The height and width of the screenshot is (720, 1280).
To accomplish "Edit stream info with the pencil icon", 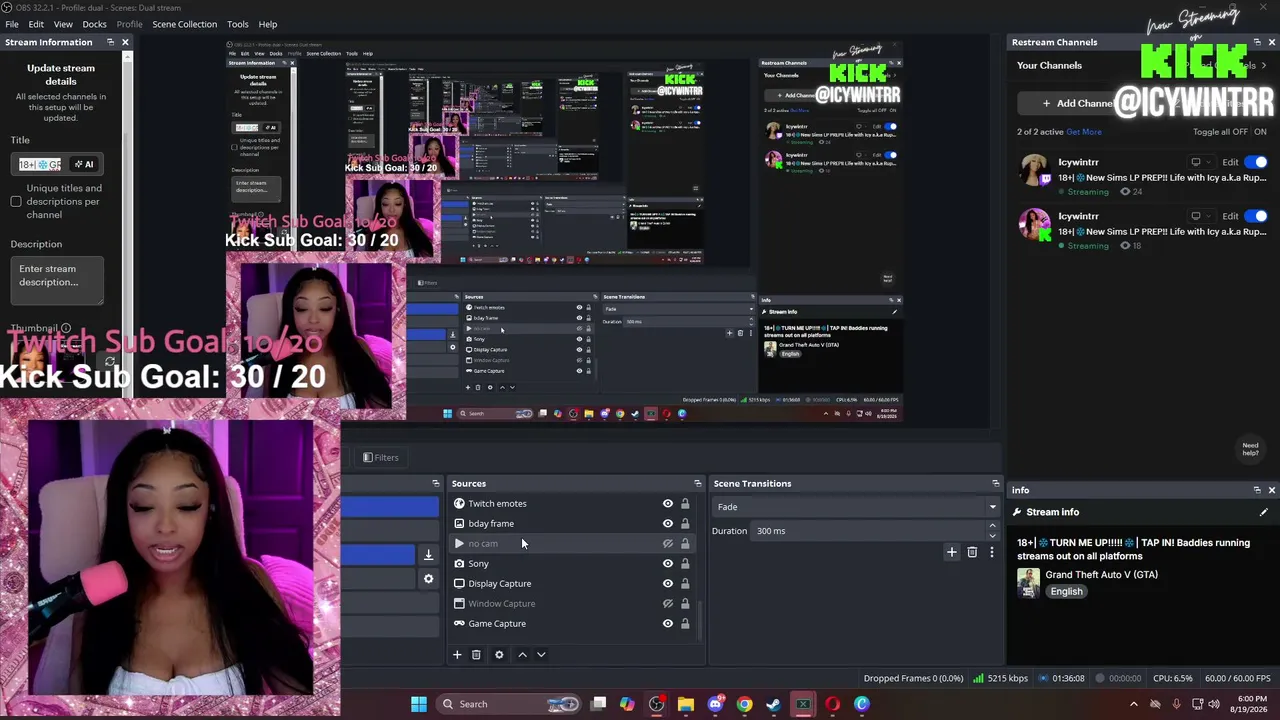I will pyautogui.click(x=1264, y=512).
